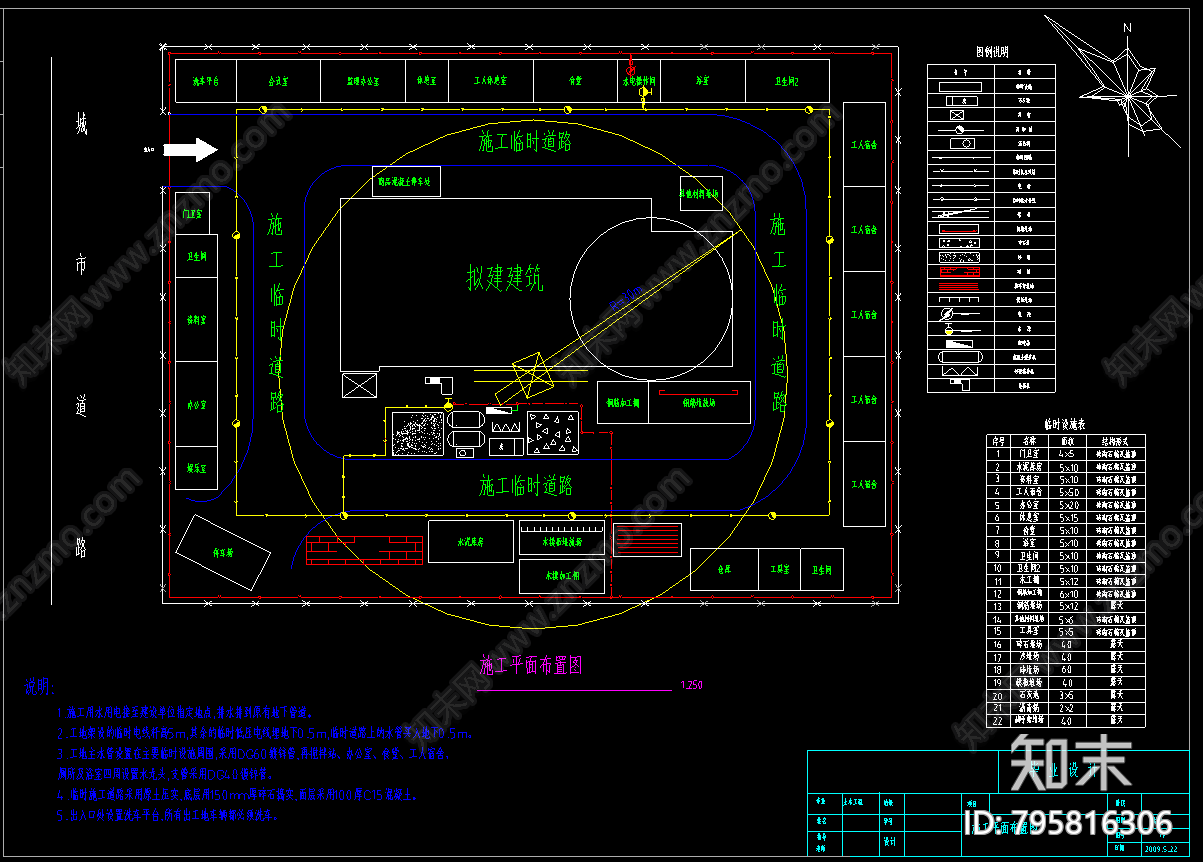
Task: Click the 面积 column header in the table
Action: pos(1067,440)
